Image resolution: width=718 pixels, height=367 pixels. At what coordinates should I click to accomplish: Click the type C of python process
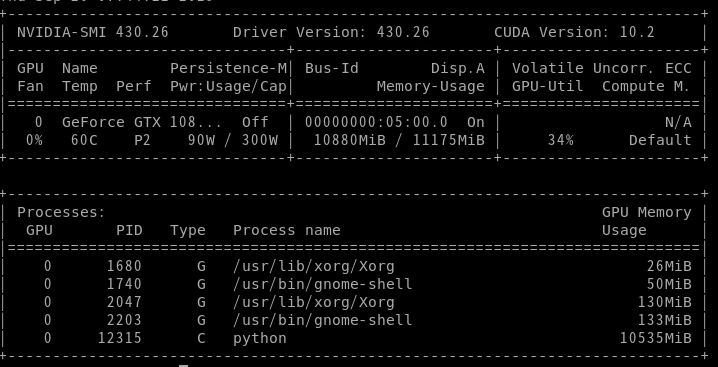(201, 338)
